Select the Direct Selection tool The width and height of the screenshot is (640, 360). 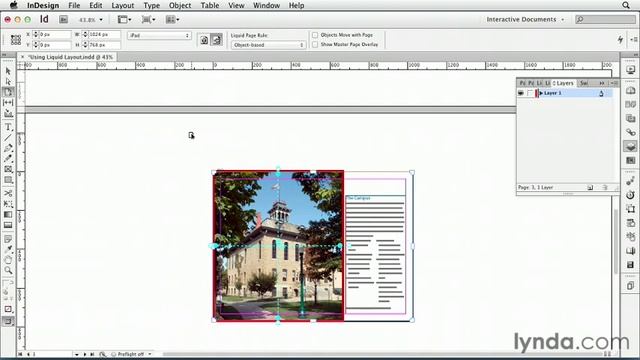pyautogui.click(x=8, y=82)
